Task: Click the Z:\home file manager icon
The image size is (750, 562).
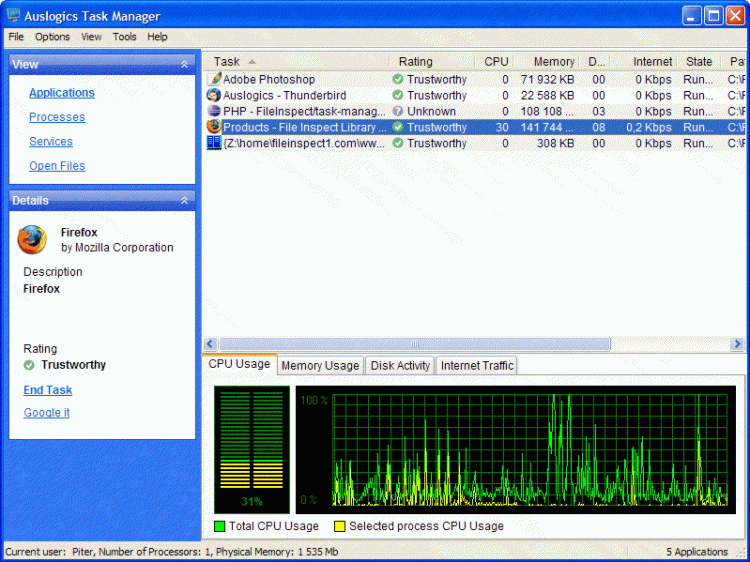Action: pos(214,143)
